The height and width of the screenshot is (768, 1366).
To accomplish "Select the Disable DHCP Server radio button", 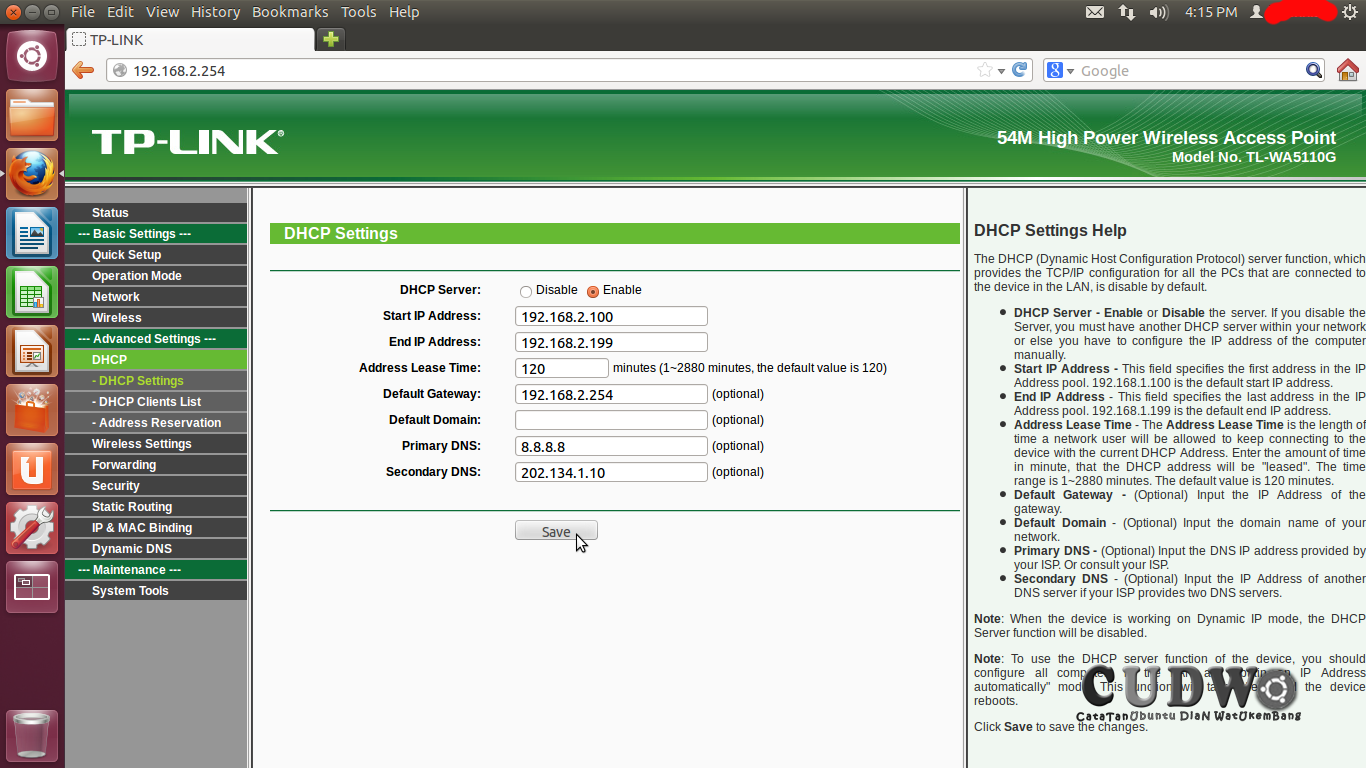I will [x=526, y=291].
